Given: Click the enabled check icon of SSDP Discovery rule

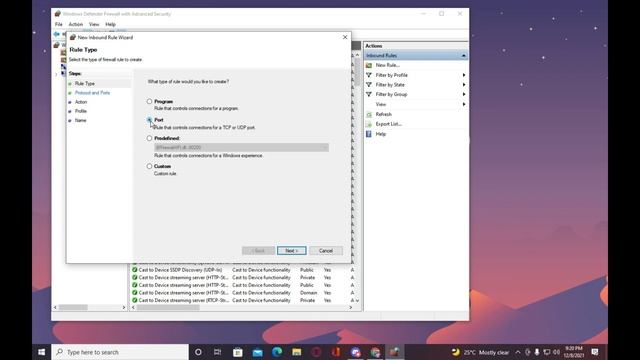Looking at the screenshot, I should (x=135, y=270).
